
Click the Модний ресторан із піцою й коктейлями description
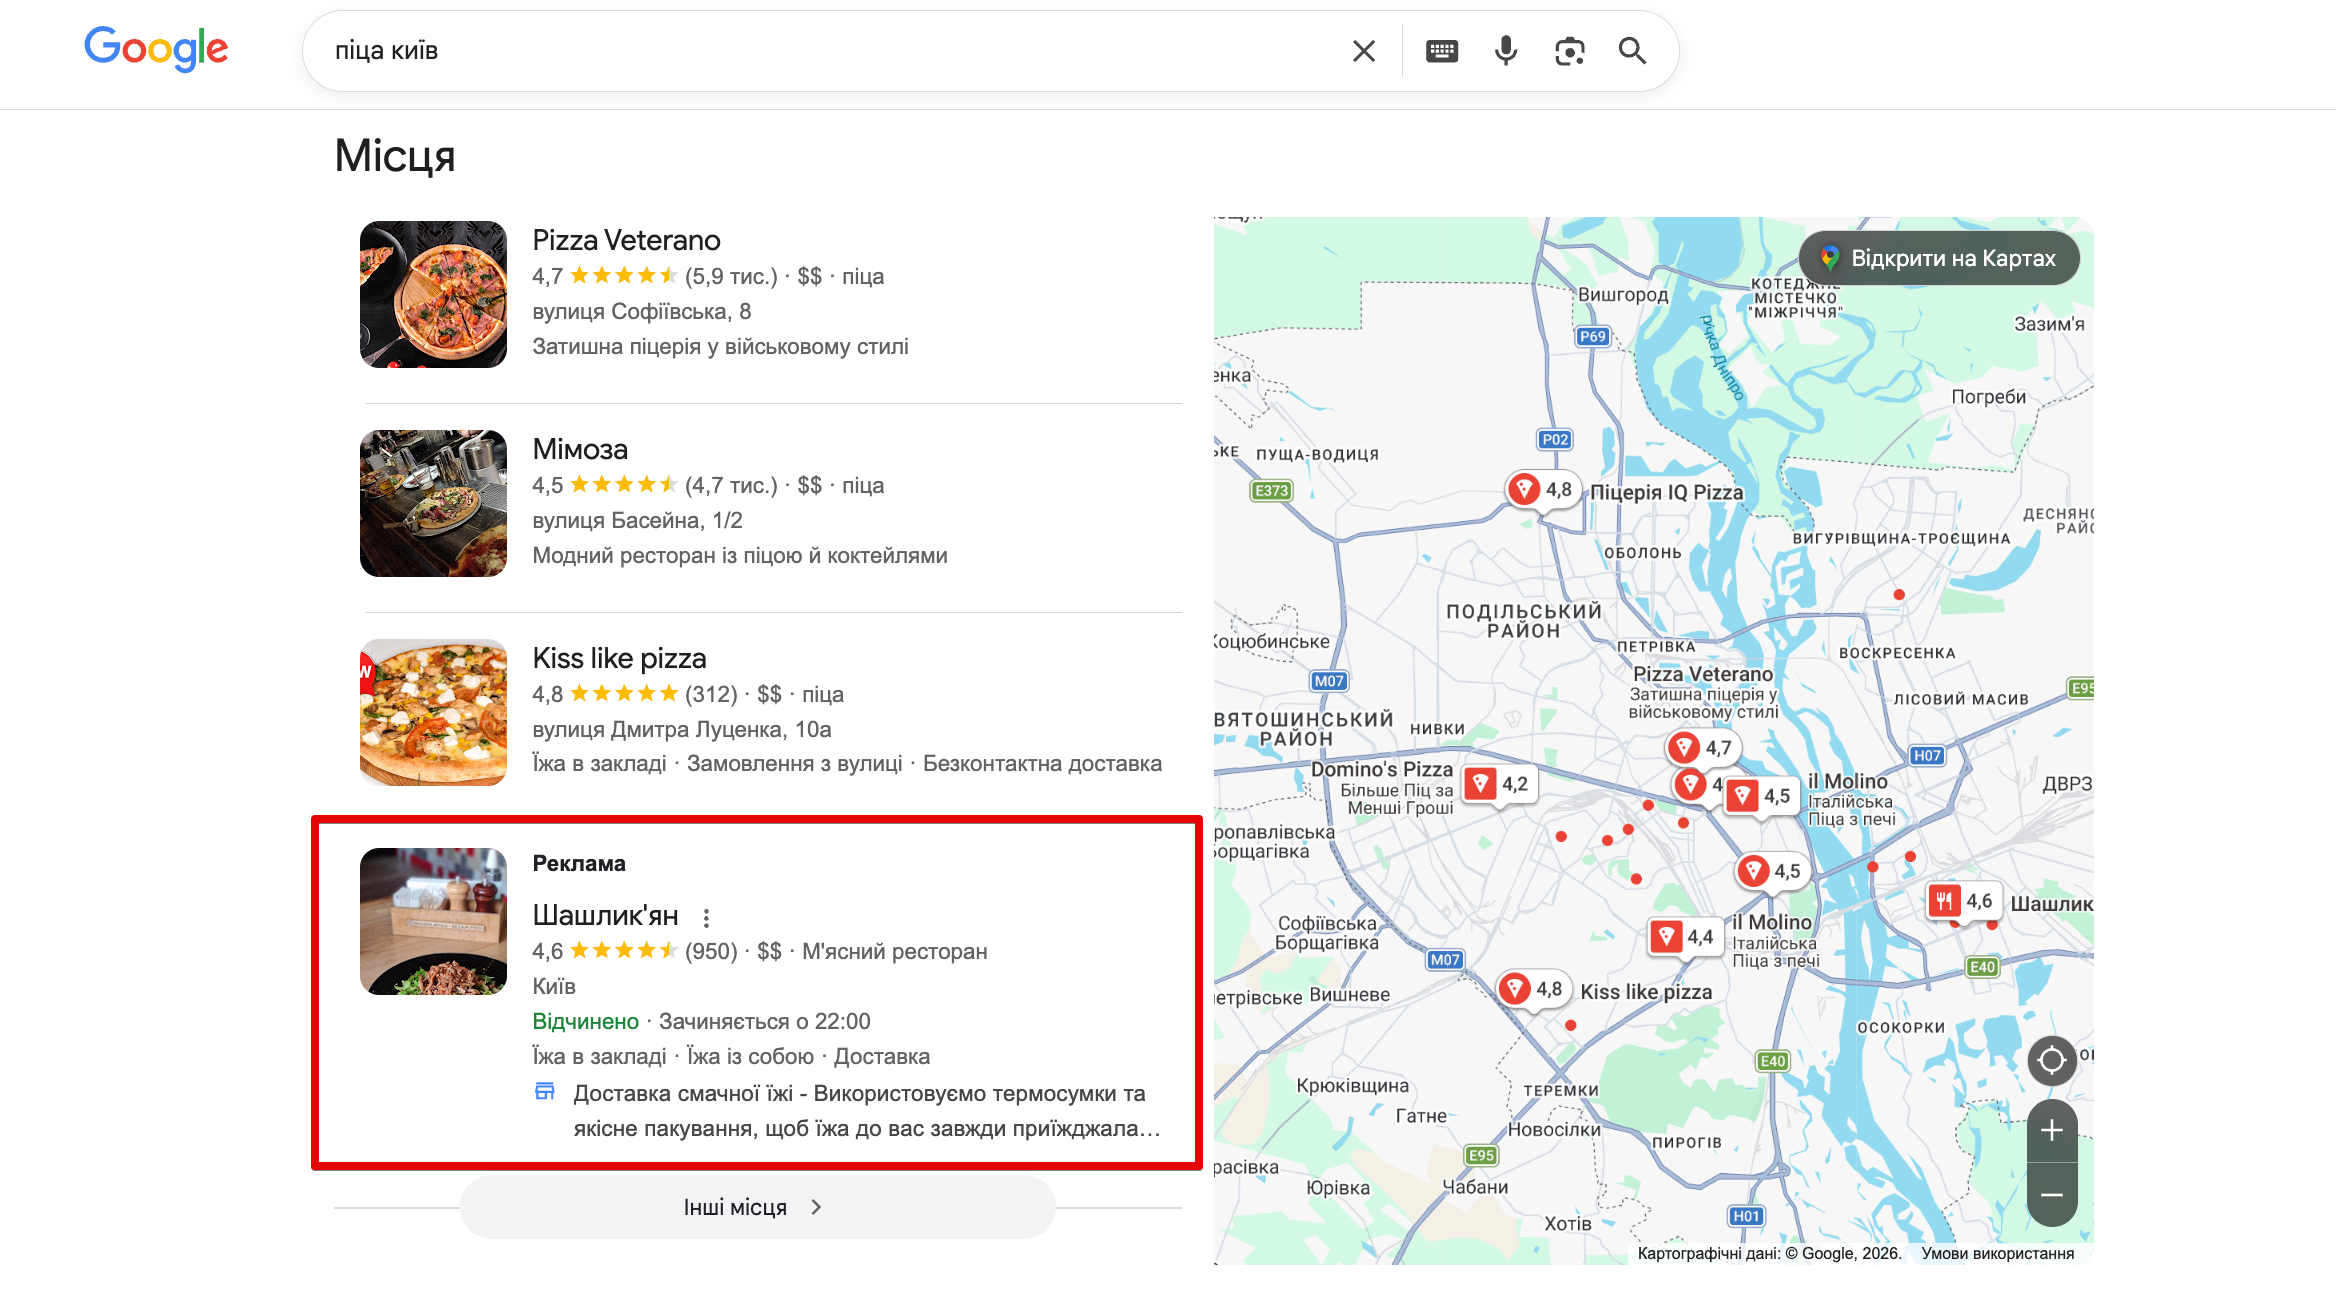pos(740,555)
